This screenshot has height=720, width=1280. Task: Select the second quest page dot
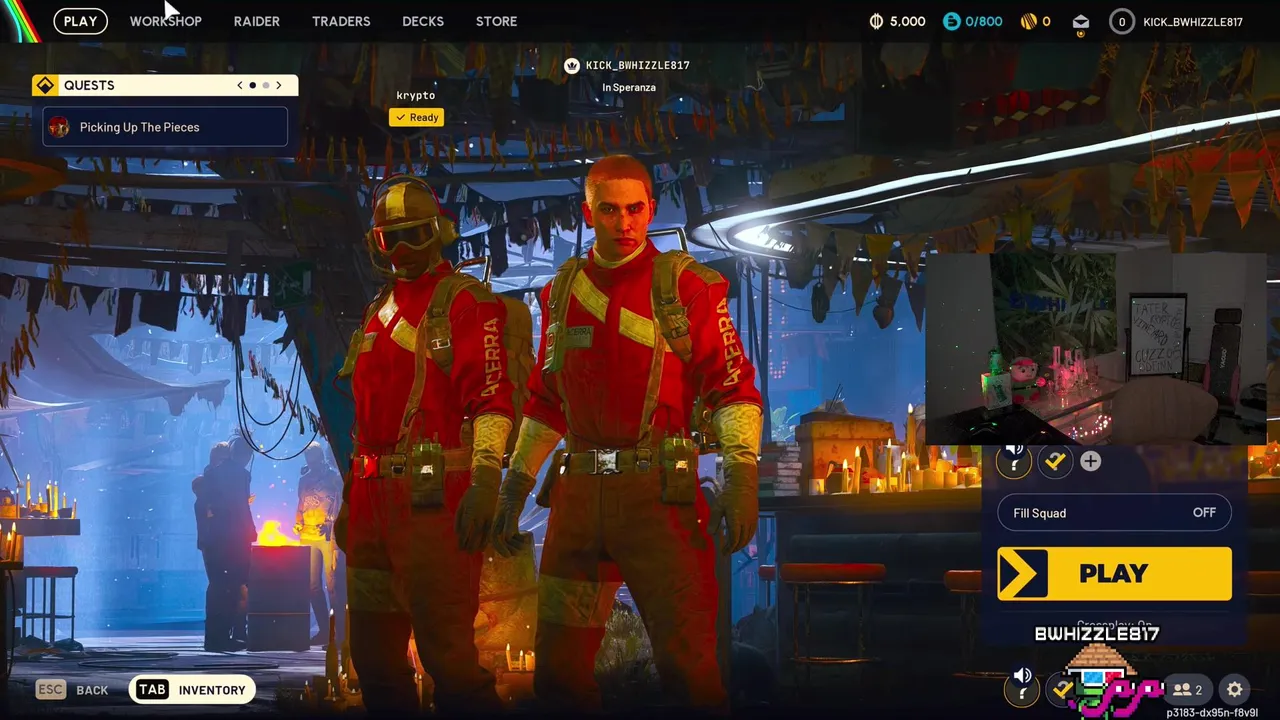click(x=266, y=85)
